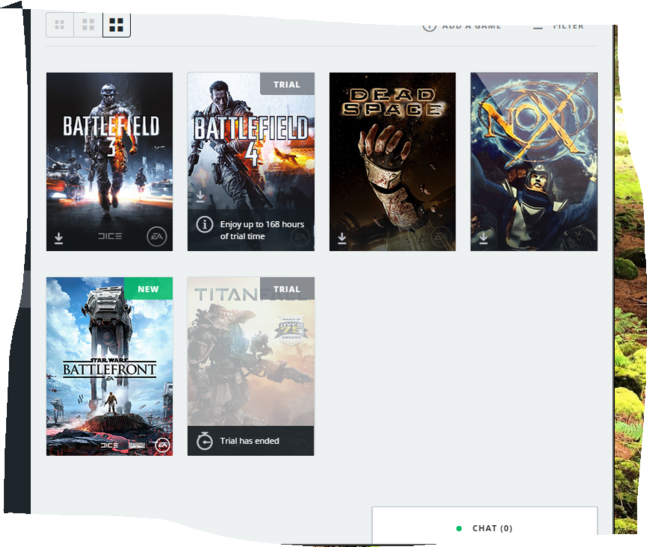Viewport: 647px width, 547px height.
Task: Click 'Trial has ended' text
Action: coord(250,441)
